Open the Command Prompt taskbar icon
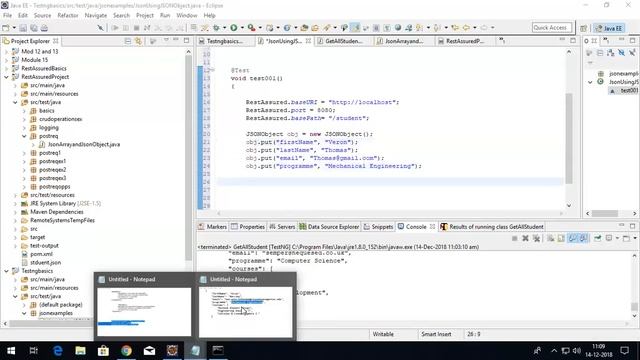Viewport: 640px width, 360px height. pos(218,351)
